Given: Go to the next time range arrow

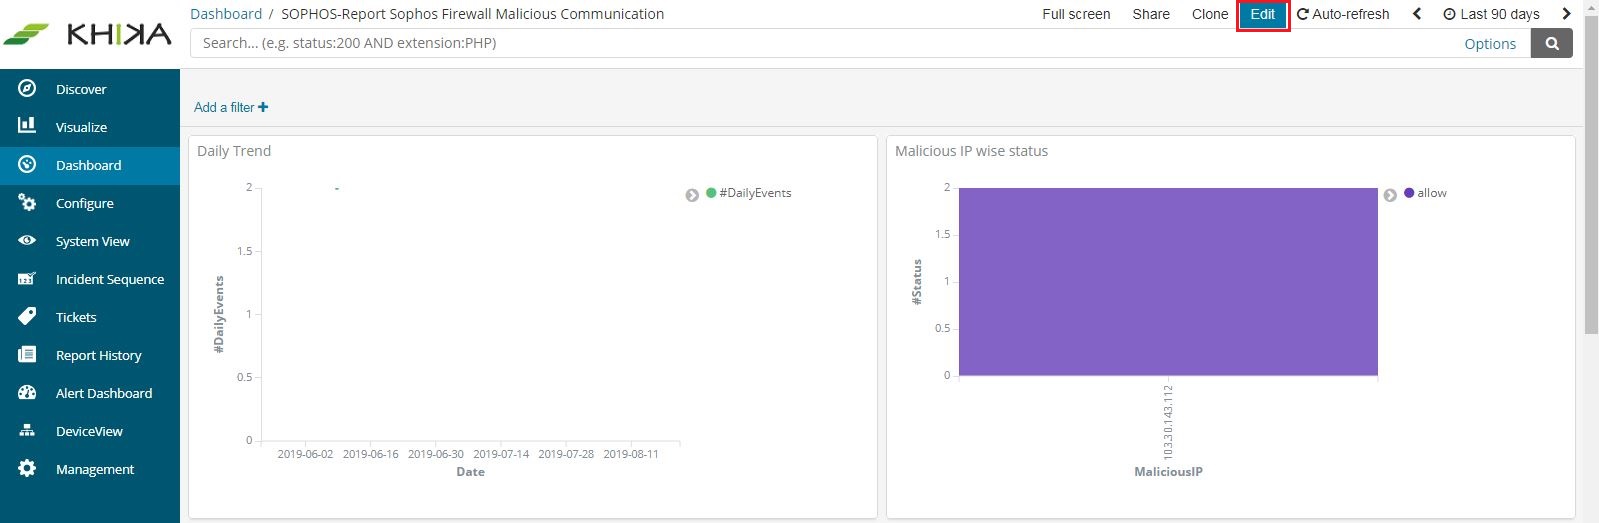Looking at the screenshot, I should point(1566,14).
